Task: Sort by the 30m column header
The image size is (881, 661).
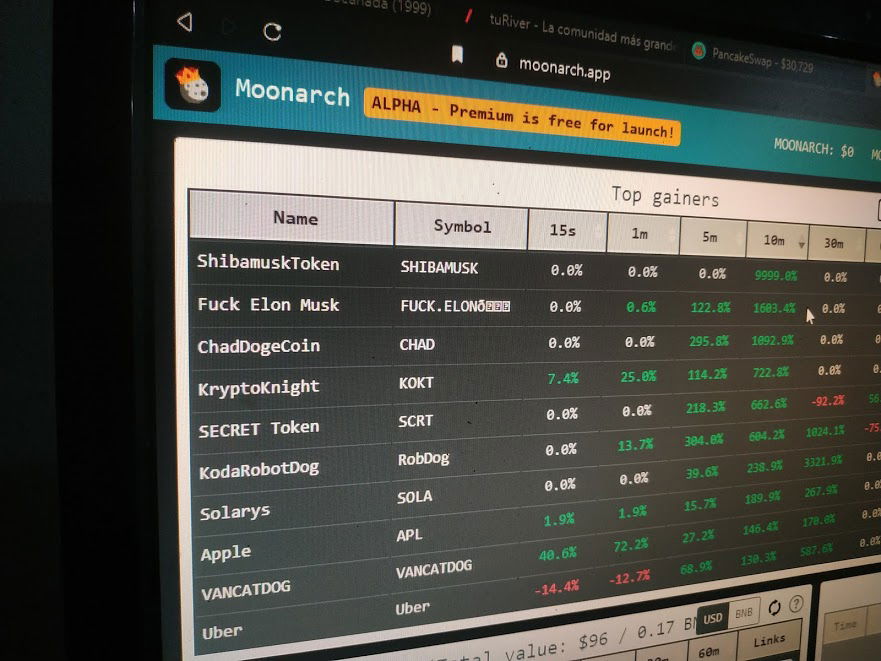Action: click(836, 244)
